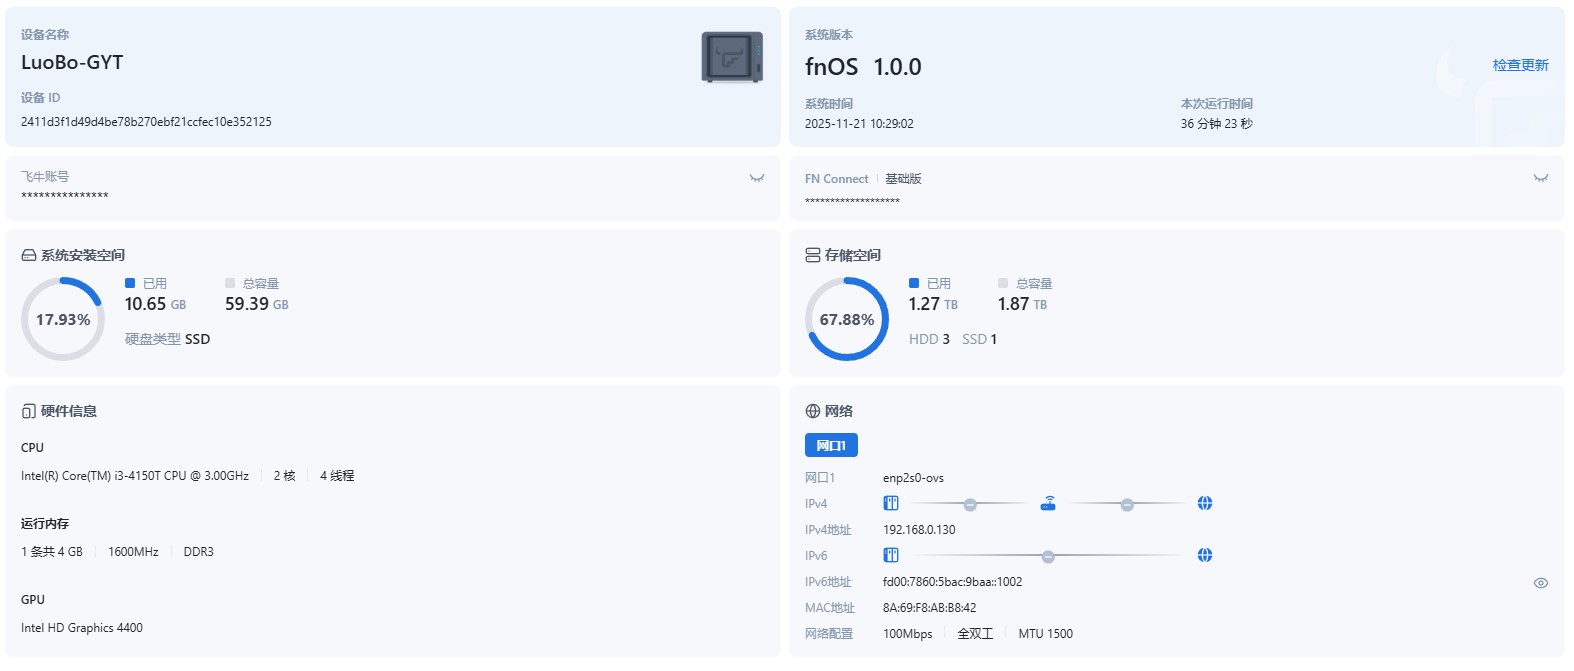
Task: Click the 系统安装空间 disk icon
Action: pyautogui.click(x=29, y=256)
